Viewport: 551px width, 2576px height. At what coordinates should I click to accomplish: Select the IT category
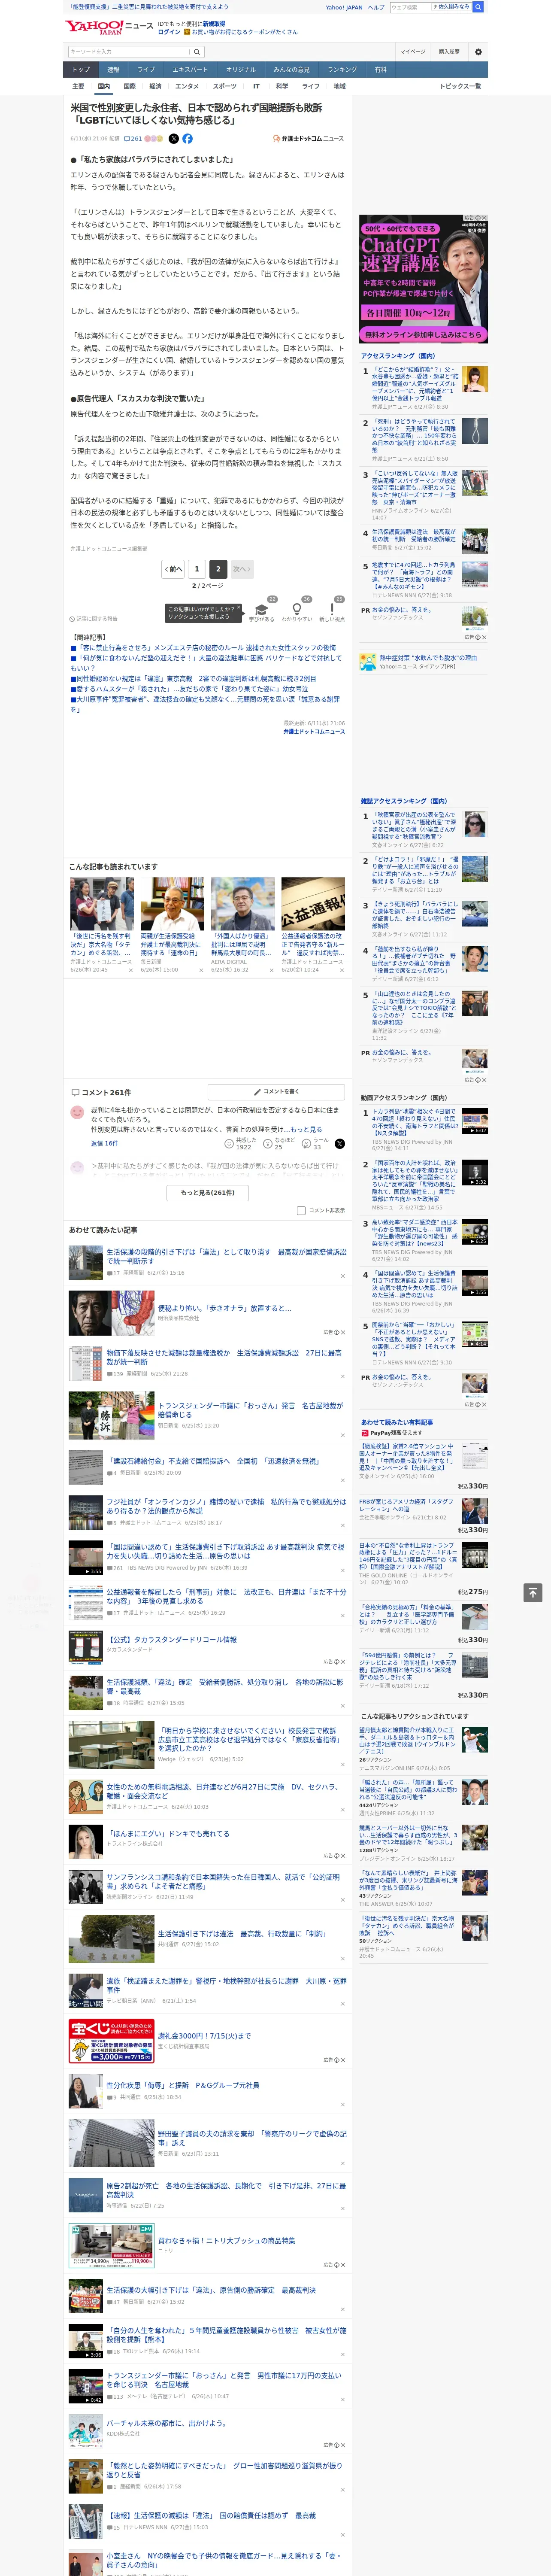(256, 86)
